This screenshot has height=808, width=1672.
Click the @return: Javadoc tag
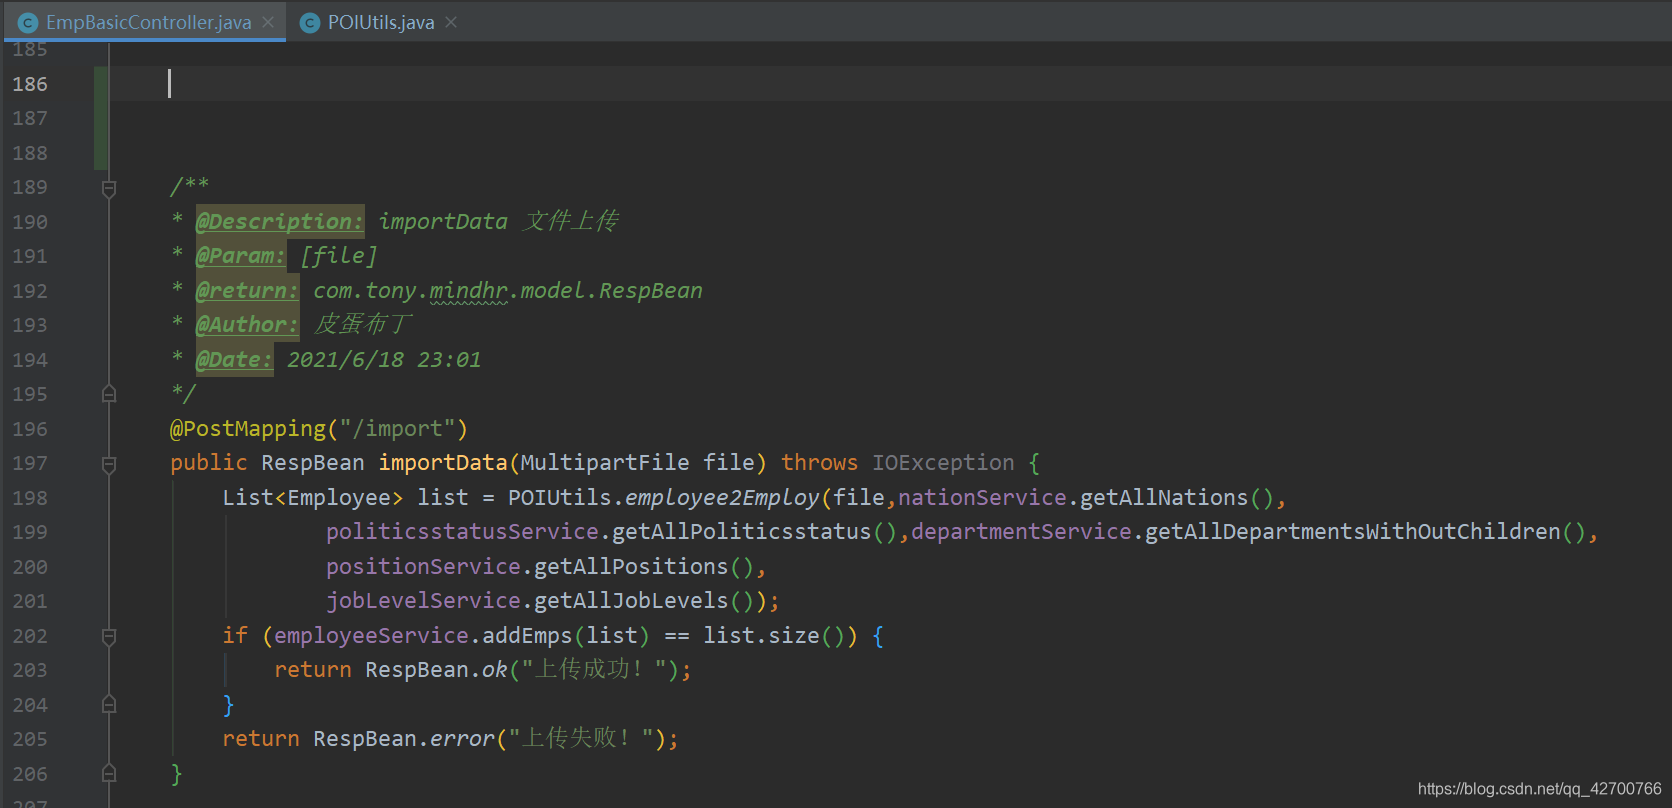[x=247, y=291]
